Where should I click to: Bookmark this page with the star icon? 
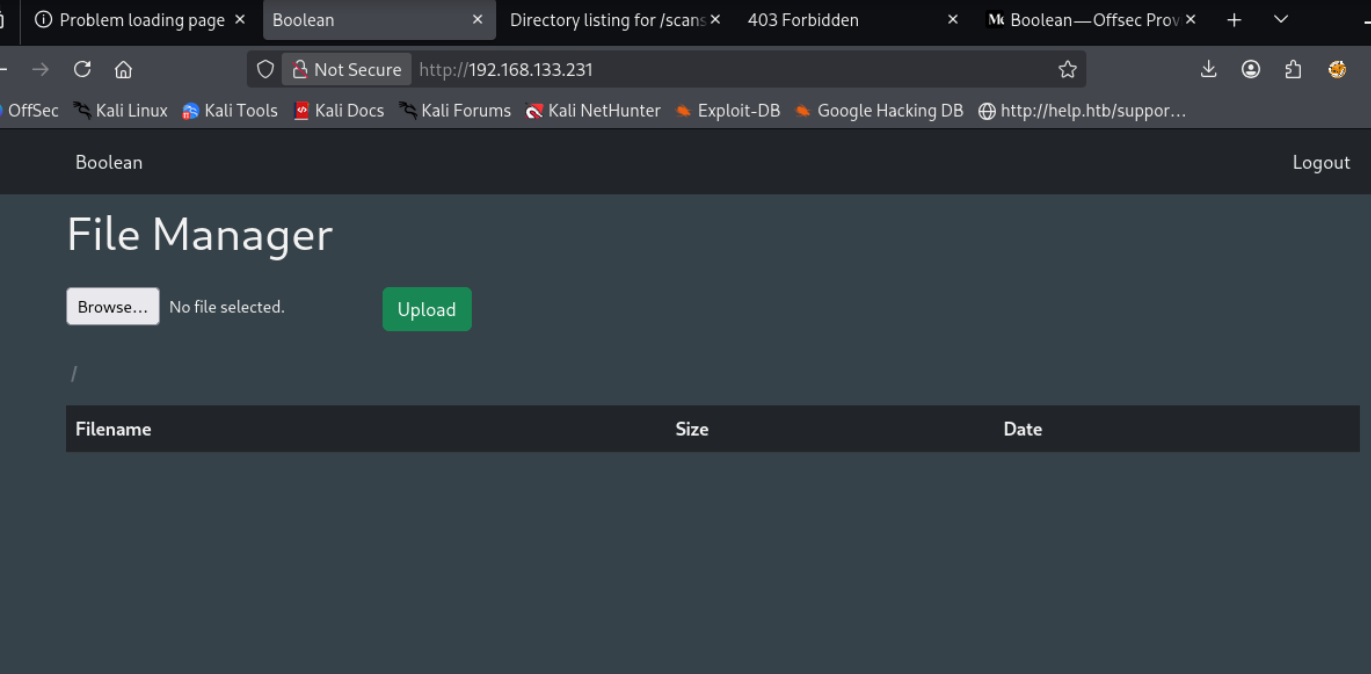pos(1067,69)
